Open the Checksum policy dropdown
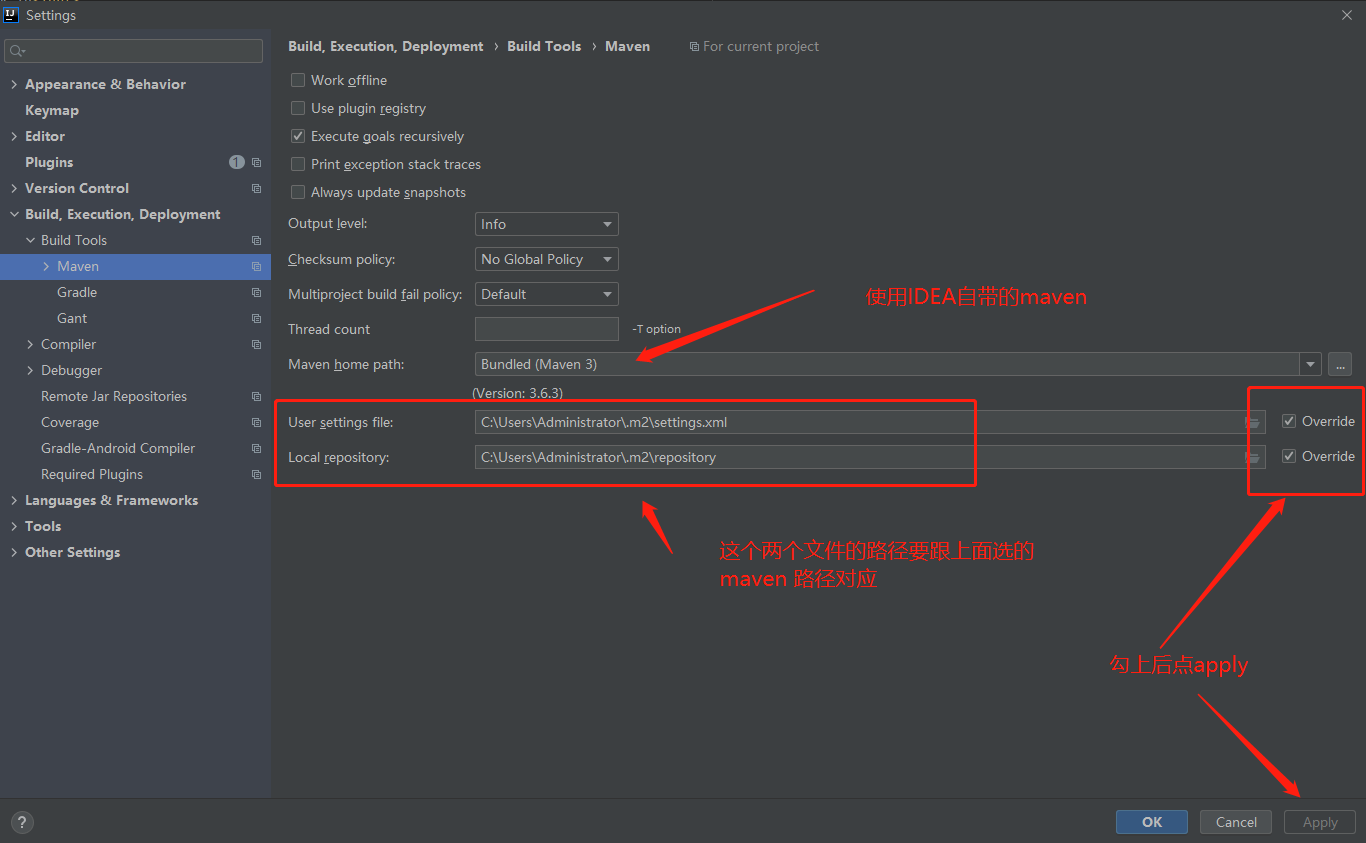1366x843 pixels. coord(546,259)
